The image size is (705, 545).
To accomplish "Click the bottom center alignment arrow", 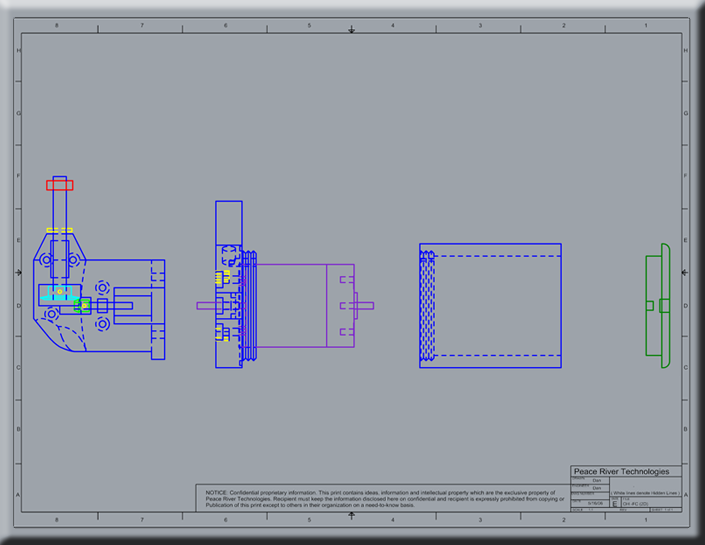I will [352, 515].
